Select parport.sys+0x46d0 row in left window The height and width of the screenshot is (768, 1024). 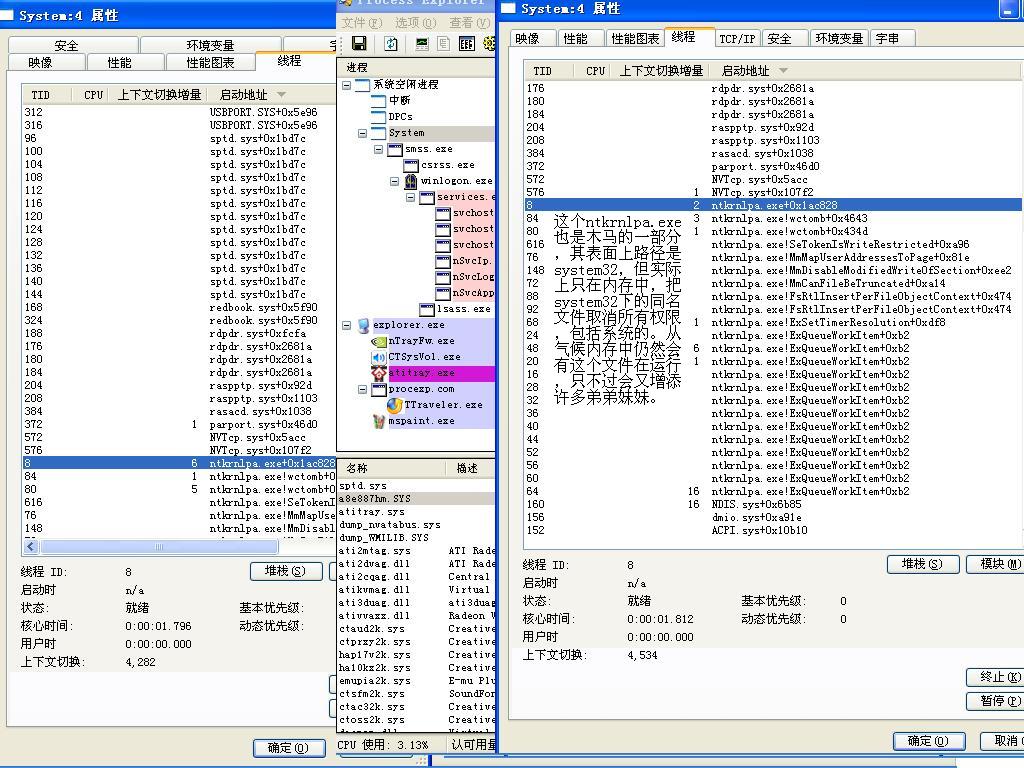179,424
